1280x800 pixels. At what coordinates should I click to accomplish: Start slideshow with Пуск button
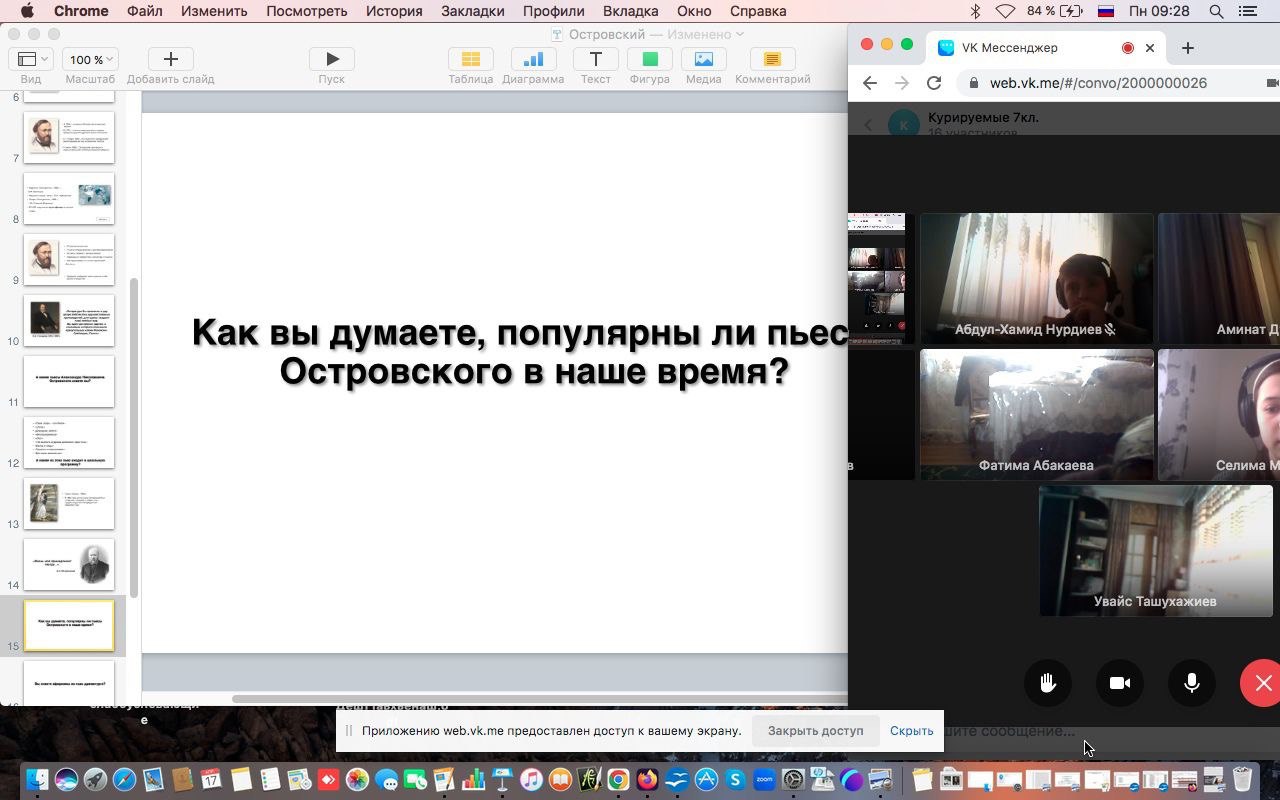pos(331,60)
